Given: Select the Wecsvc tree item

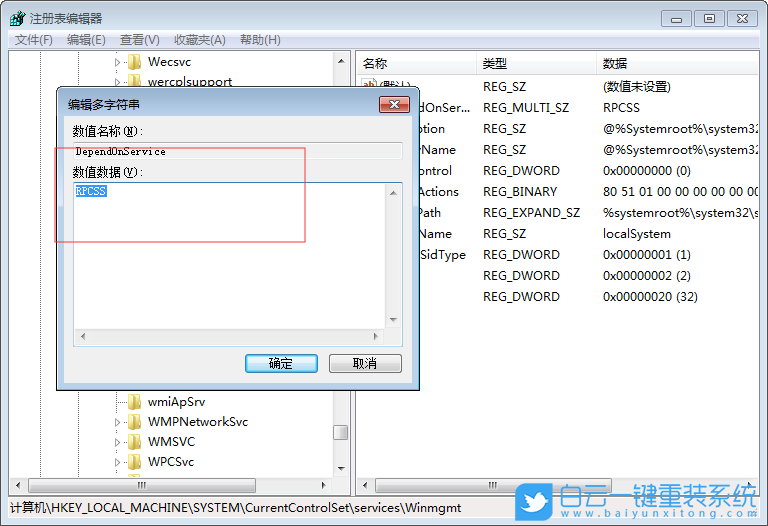Looking at the screenshot, I should pyautogui.click(x=169, y=62).
